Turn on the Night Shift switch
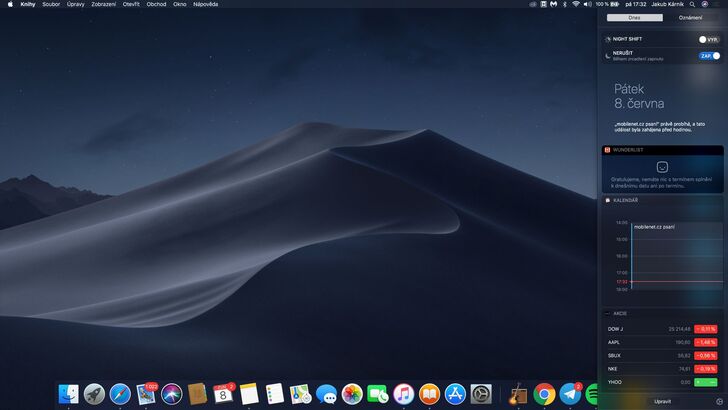Image resolution: width=728 pixels, height=410 pixels. (709, 39)
